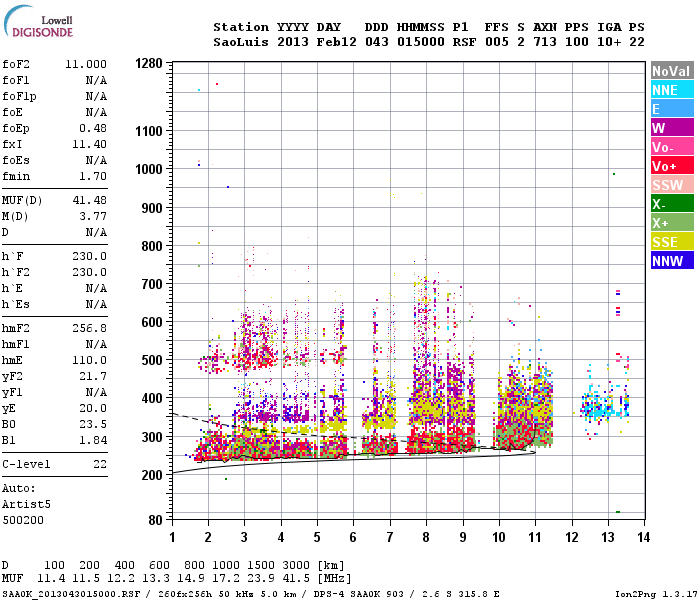Click the 015000 time in header
The width and height of the screenshot is (700, 600).
[x=421, y=42]
